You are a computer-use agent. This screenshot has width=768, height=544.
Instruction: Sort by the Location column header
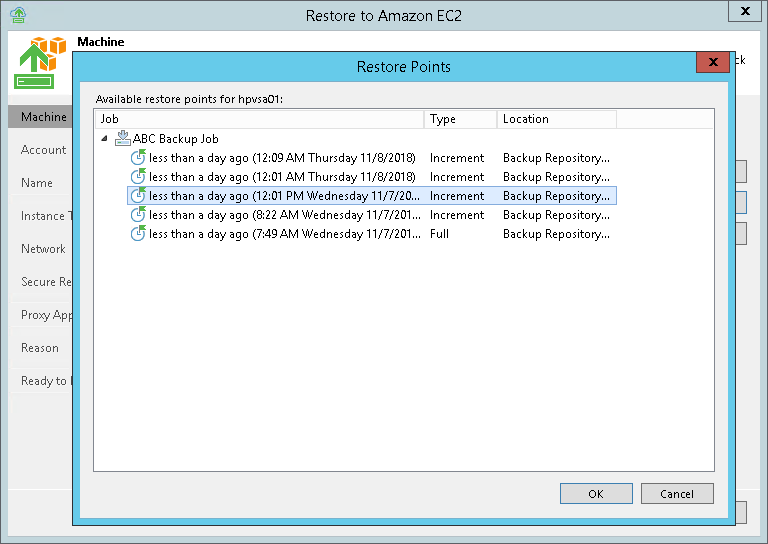pyautogui.click(x=556, y=119)
